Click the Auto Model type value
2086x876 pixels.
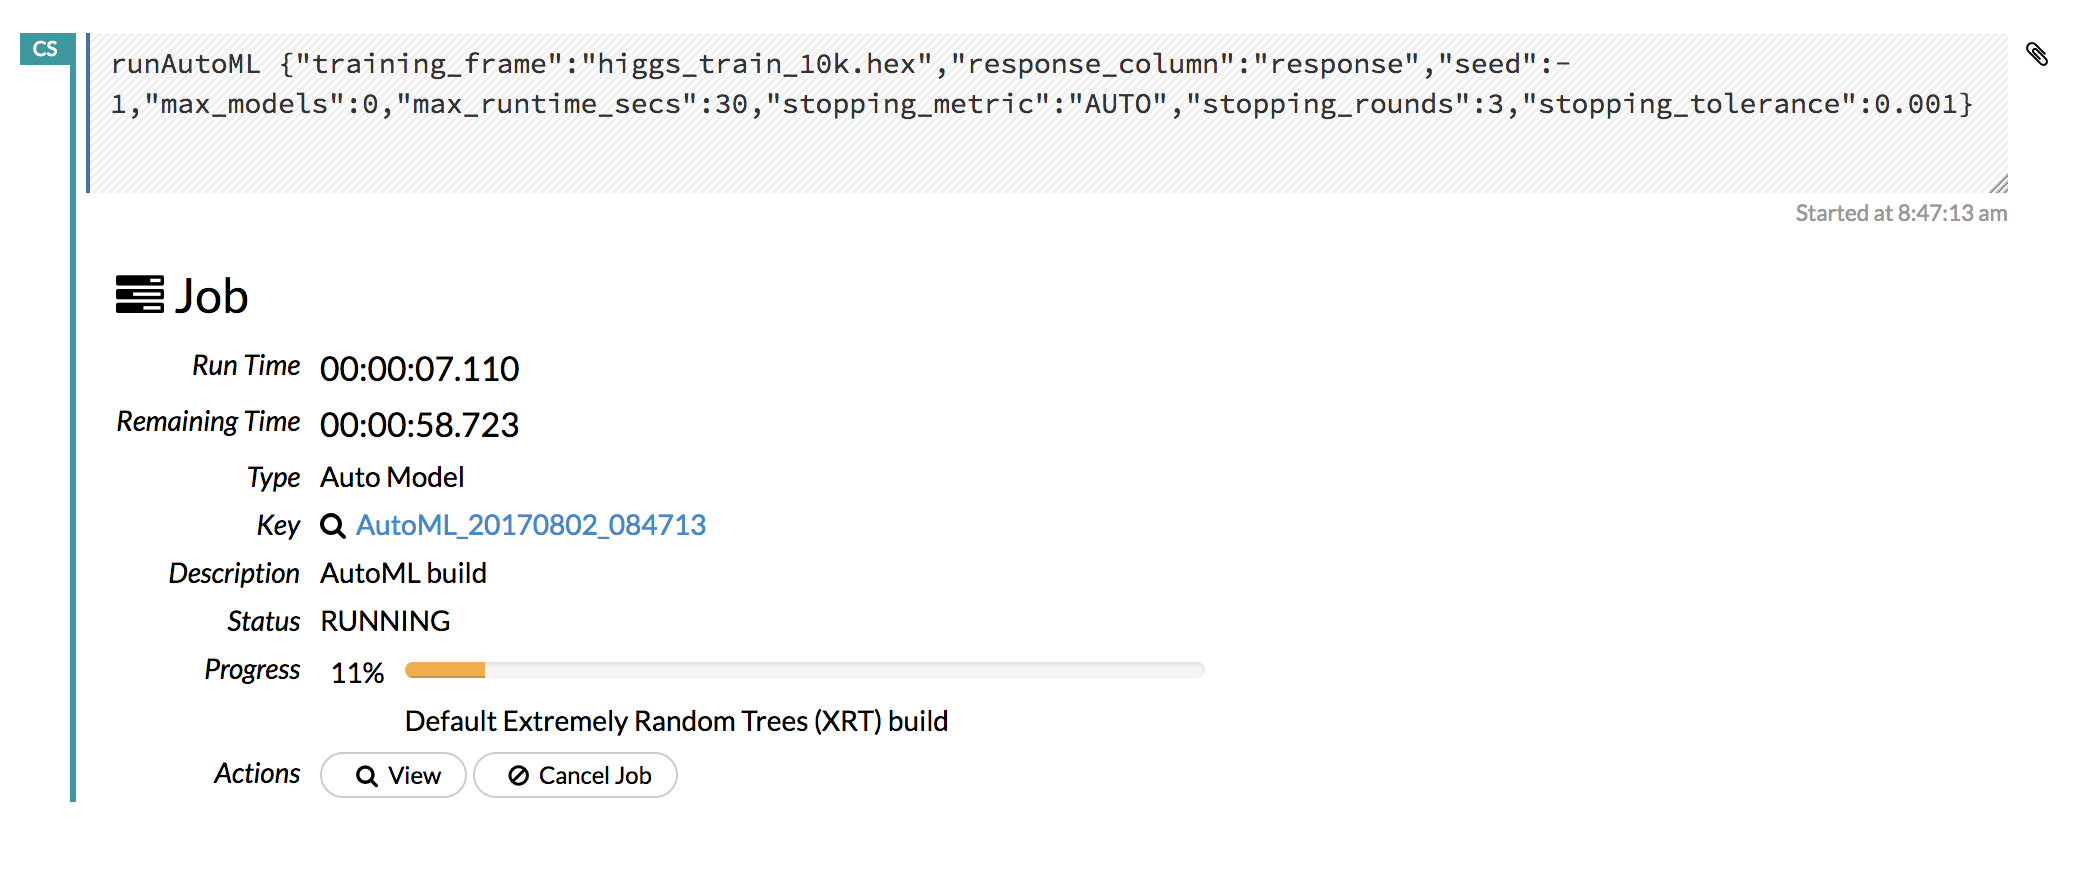point(392,477)
